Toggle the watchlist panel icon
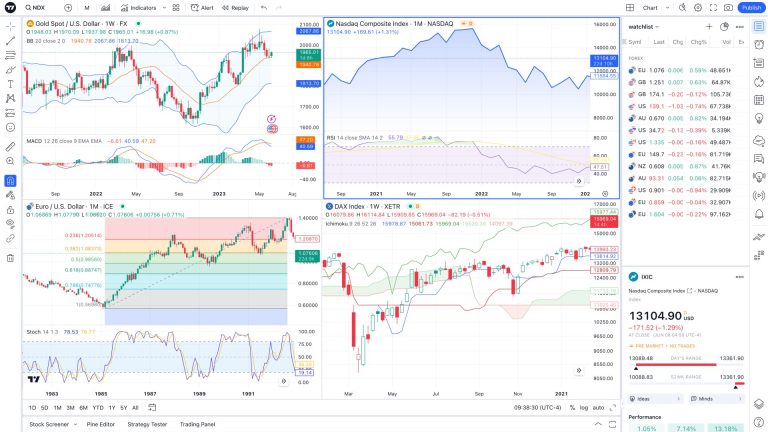The width and height of the screenshot is (768, 432). pyautogui.click(x=759, y=26)
